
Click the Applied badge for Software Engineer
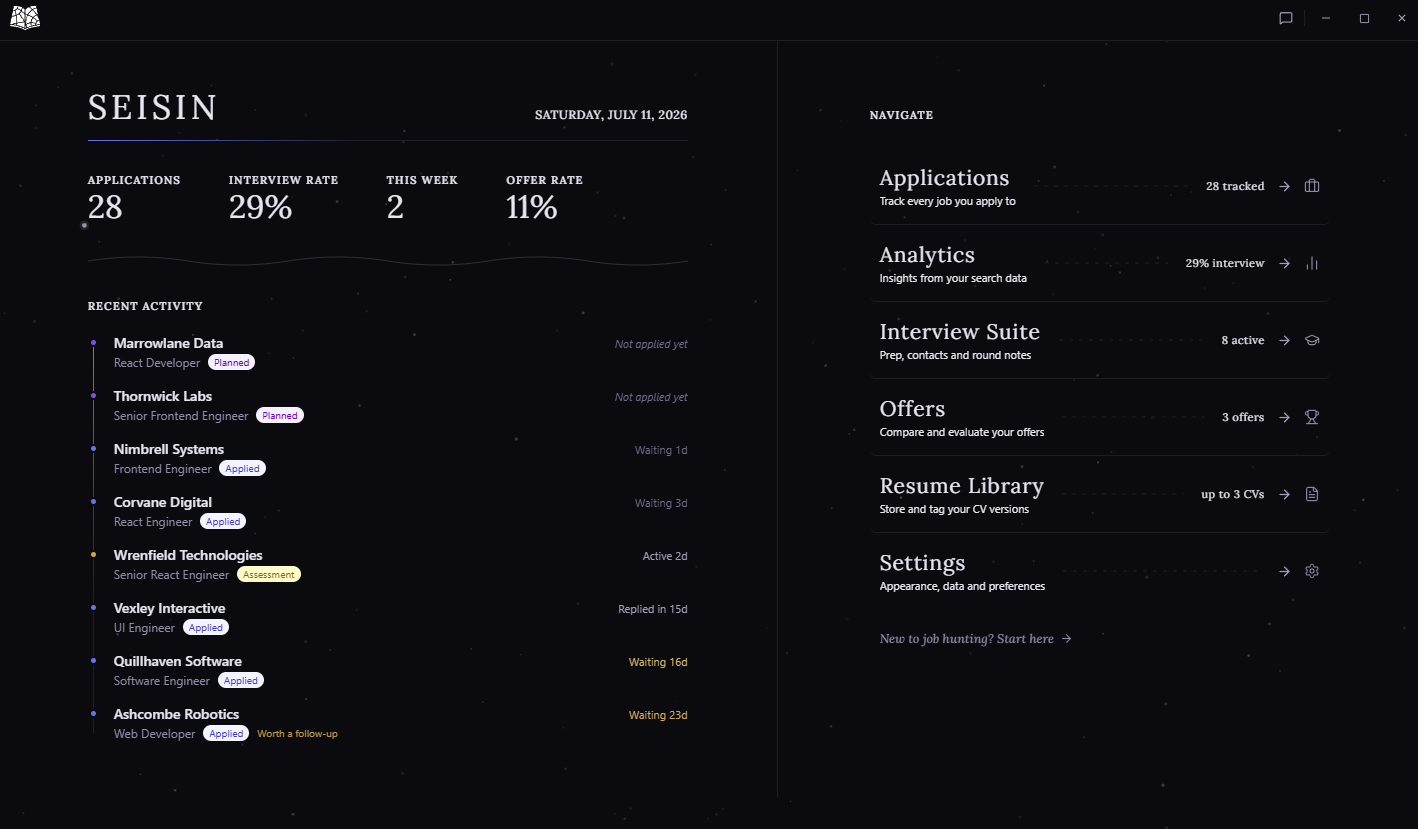[x=240, y=681]
